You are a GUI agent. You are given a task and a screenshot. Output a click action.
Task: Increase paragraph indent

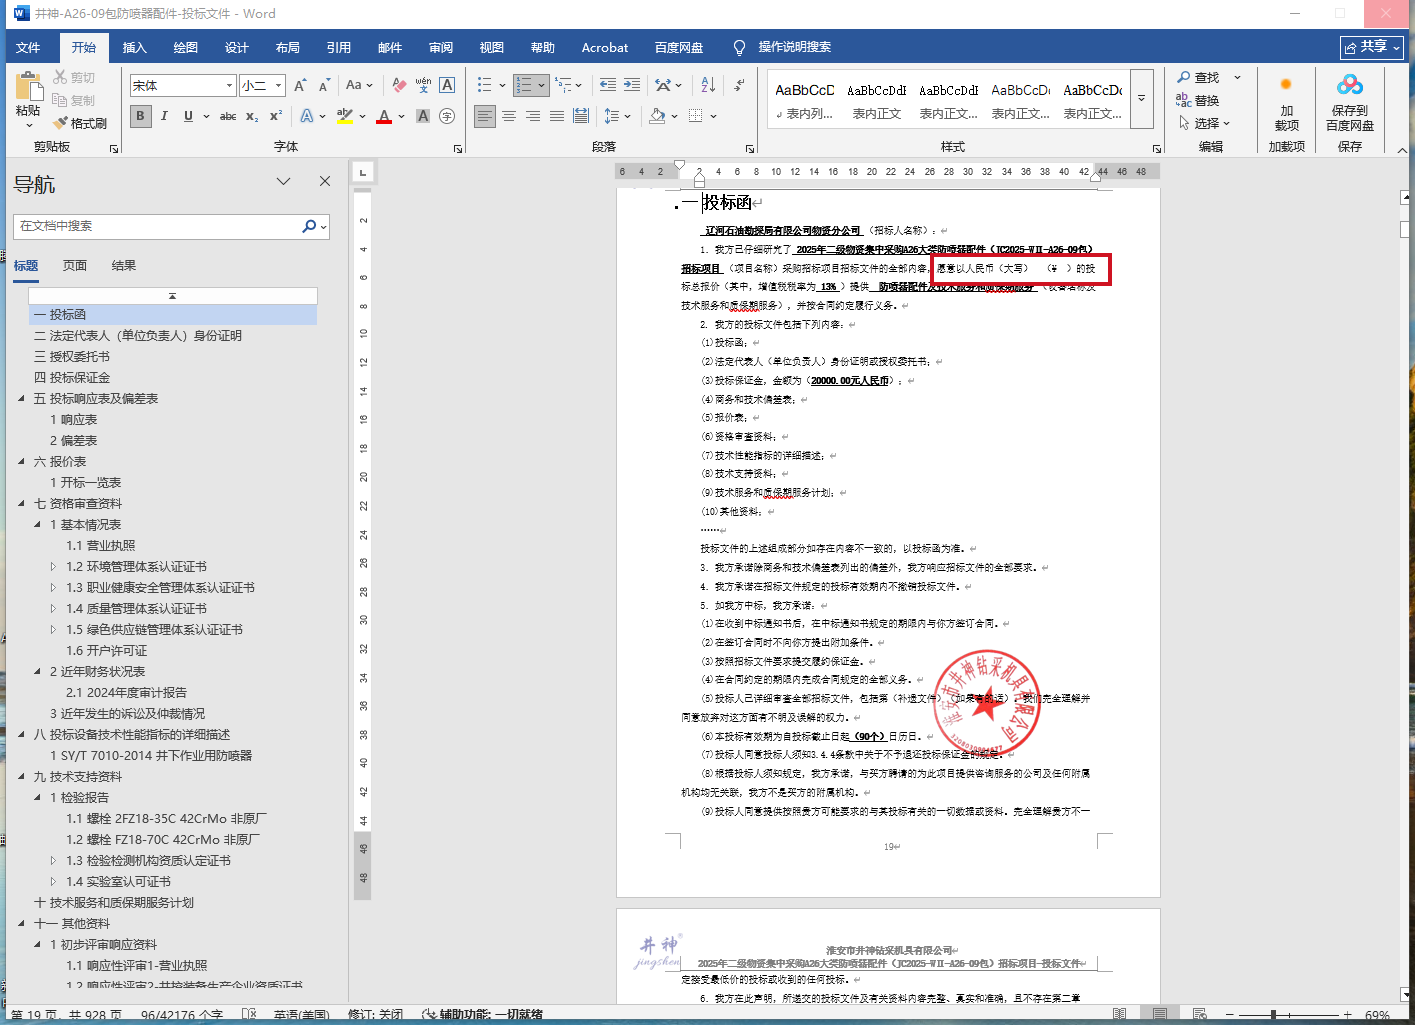pyautogui.click(x=632, y=86)
